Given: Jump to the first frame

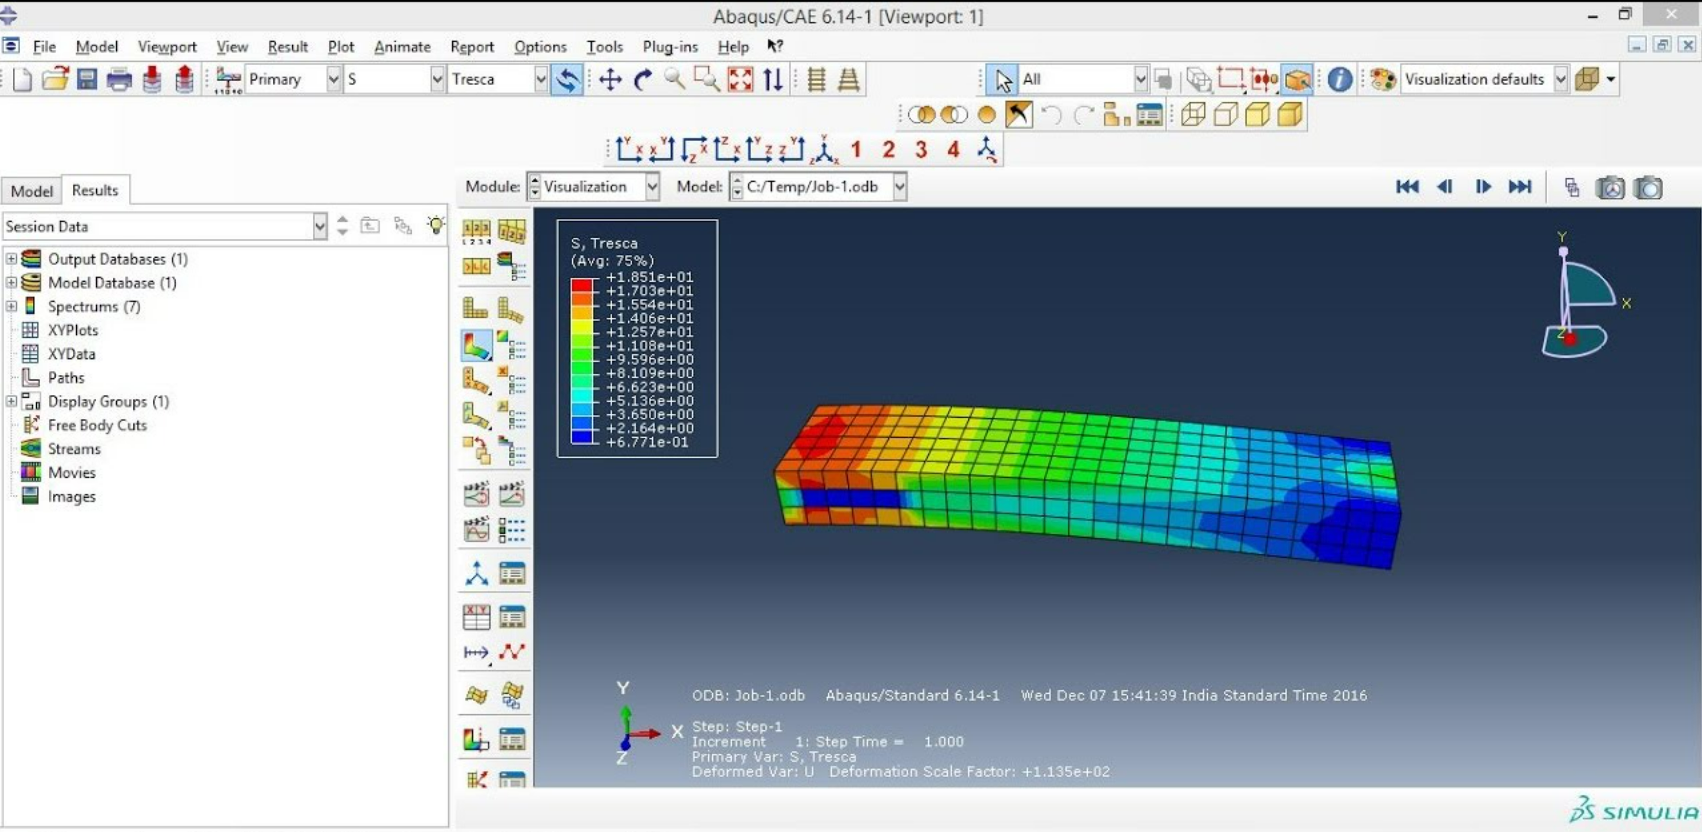Looking at the screenshot, I should 1407,187.
